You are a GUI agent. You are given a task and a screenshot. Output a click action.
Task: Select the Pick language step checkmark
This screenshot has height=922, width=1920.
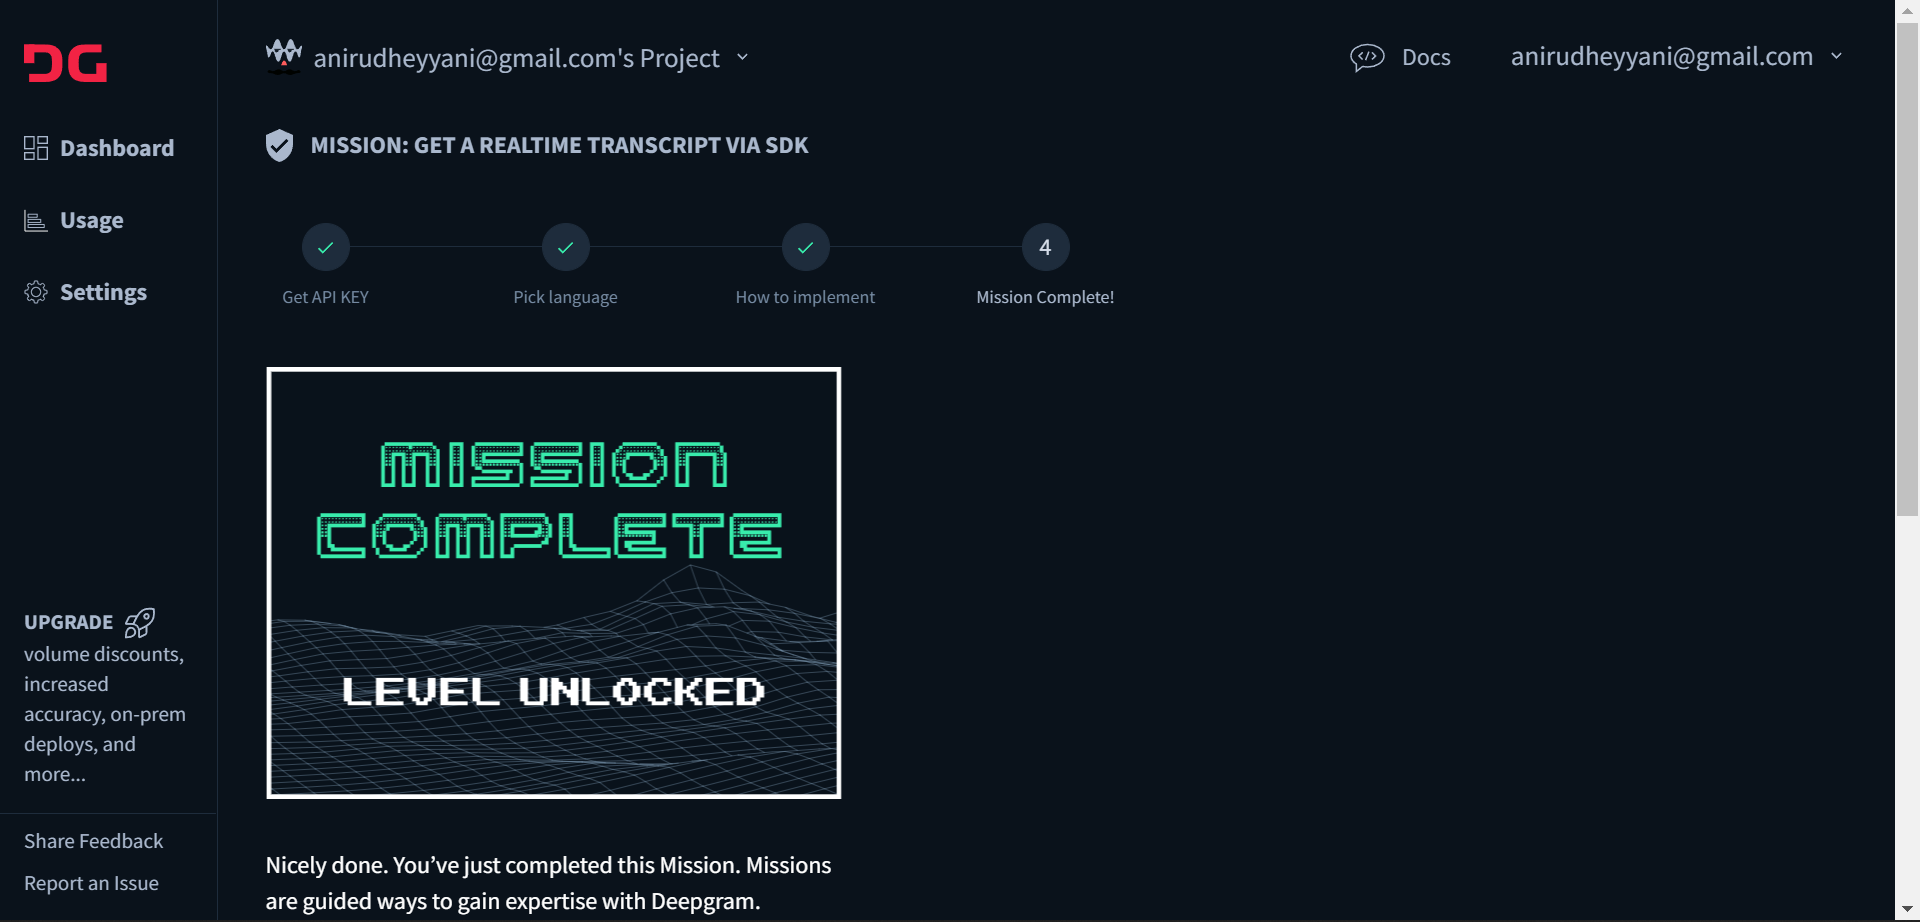566,247
